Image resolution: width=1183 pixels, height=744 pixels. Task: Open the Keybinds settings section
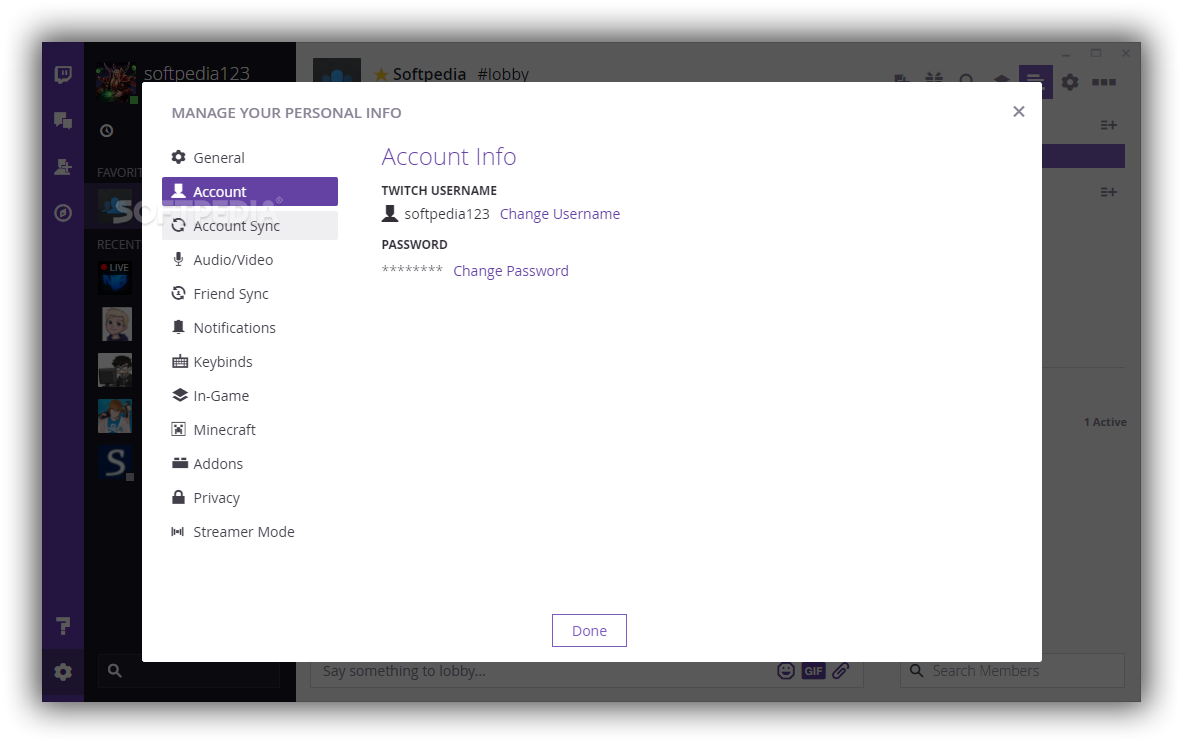tap(250, 361)
